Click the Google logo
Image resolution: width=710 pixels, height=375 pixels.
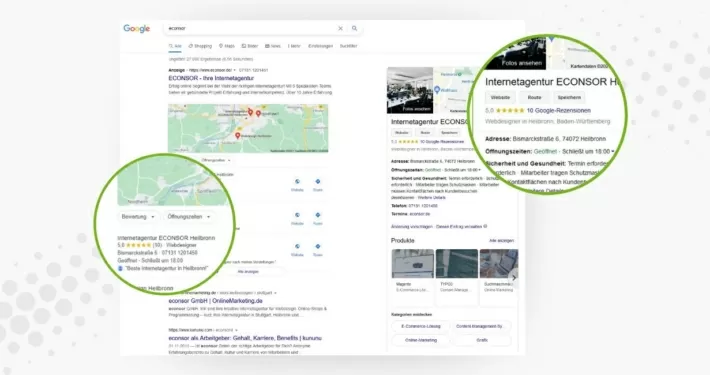coord(137,29)
